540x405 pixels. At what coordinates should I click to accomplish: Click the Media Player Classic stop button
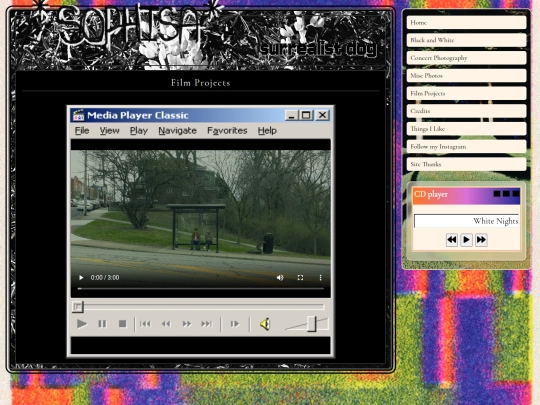pos(122,324)
